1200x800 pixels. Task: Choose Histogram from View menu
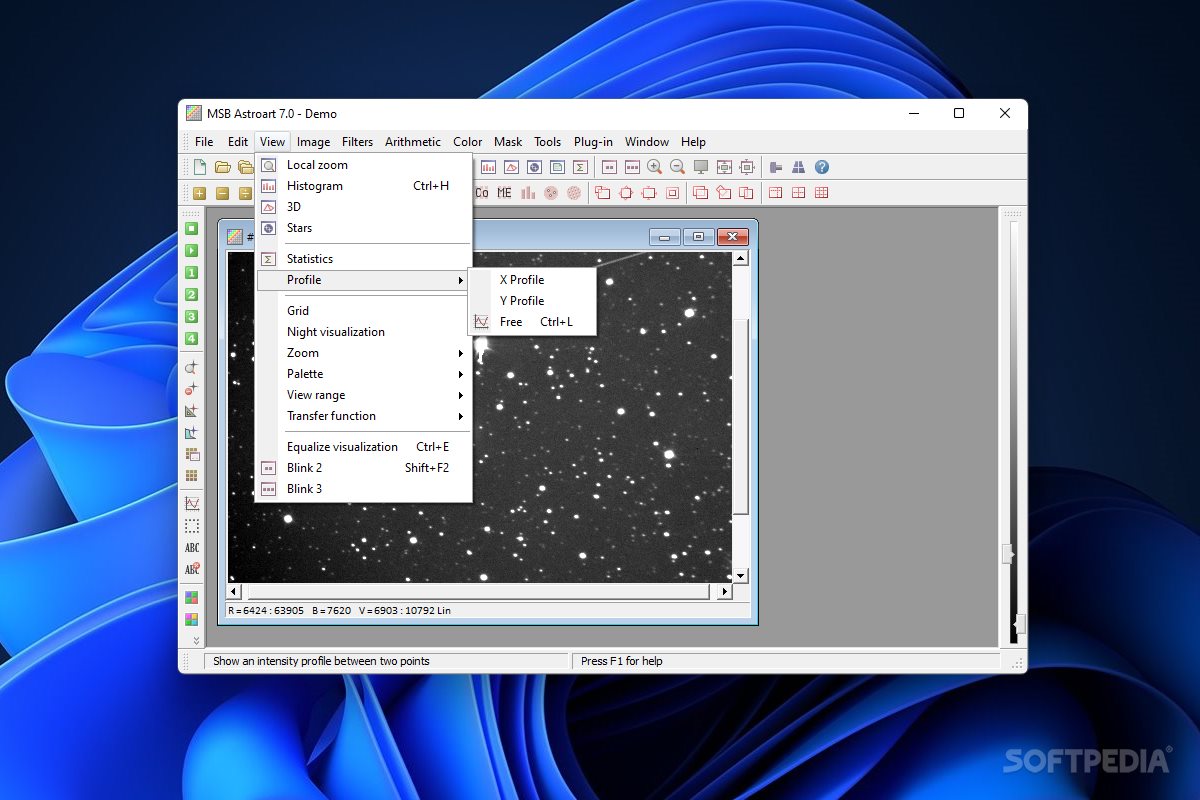[x=363, y=186]
